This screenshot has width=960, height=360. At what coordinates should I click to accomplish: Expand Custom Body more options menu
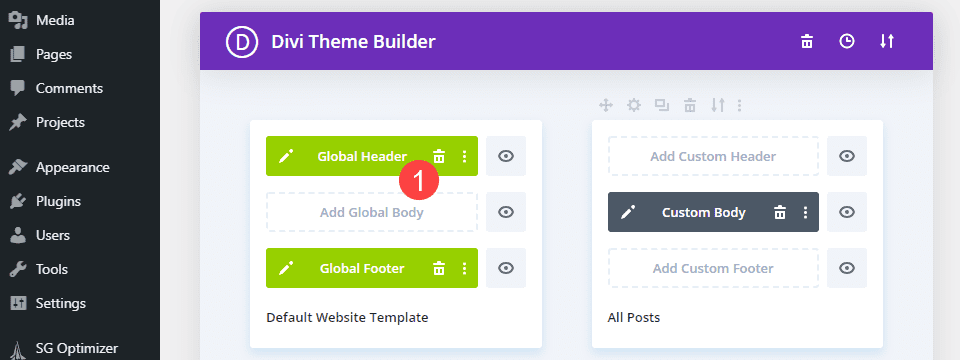(x=806, y=212)
